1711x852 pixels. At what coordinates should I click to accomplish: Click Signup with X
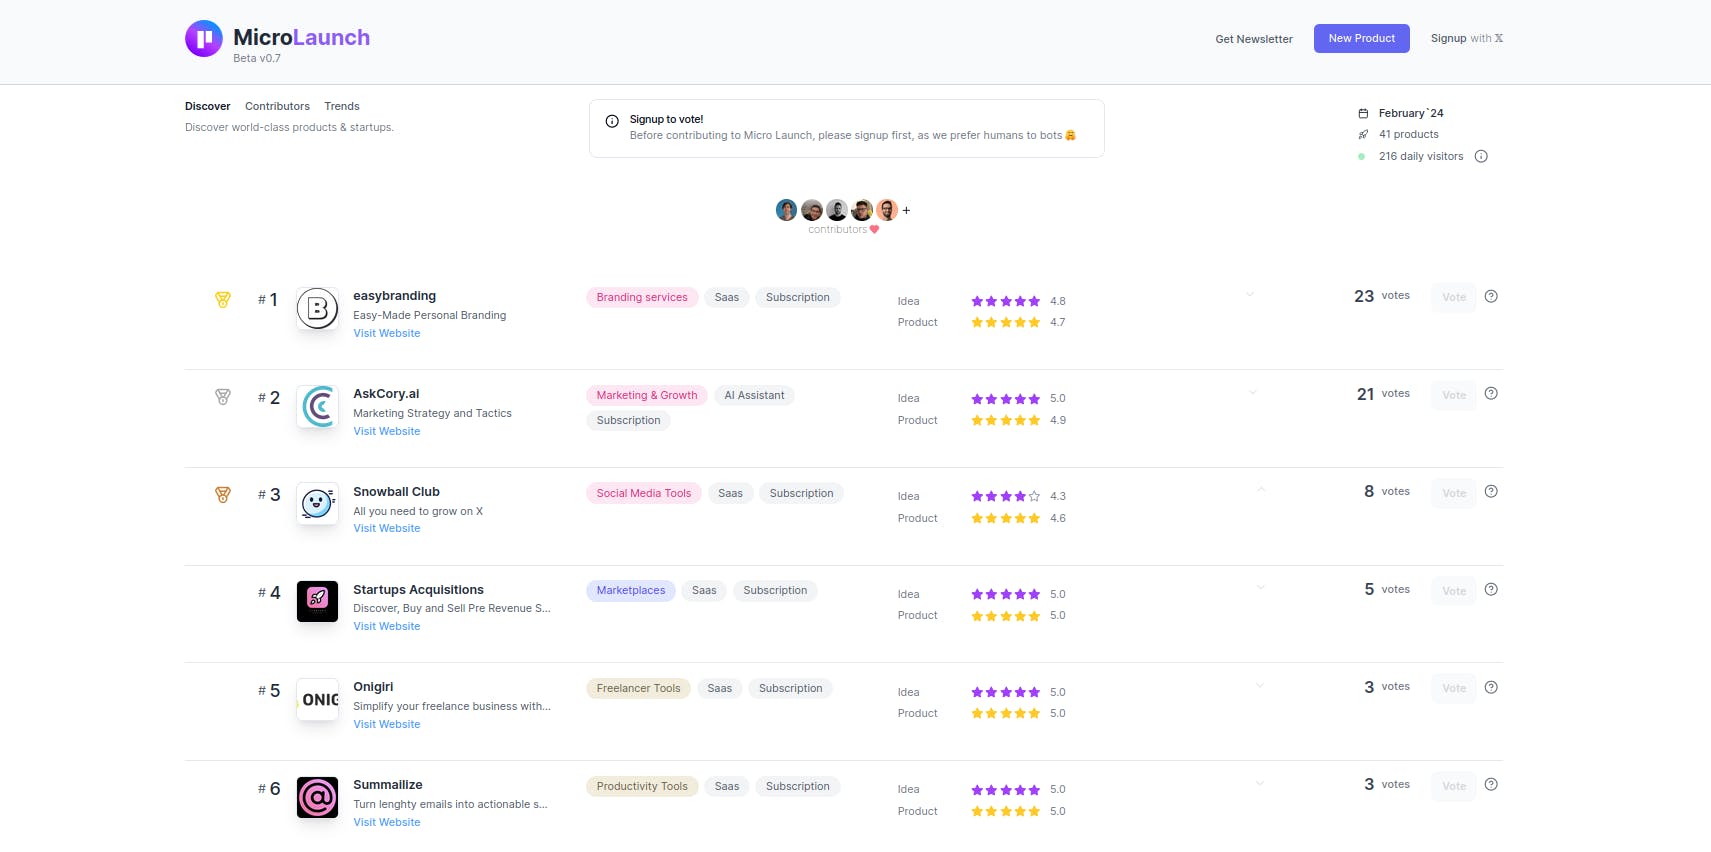[x=1467, y=38]
